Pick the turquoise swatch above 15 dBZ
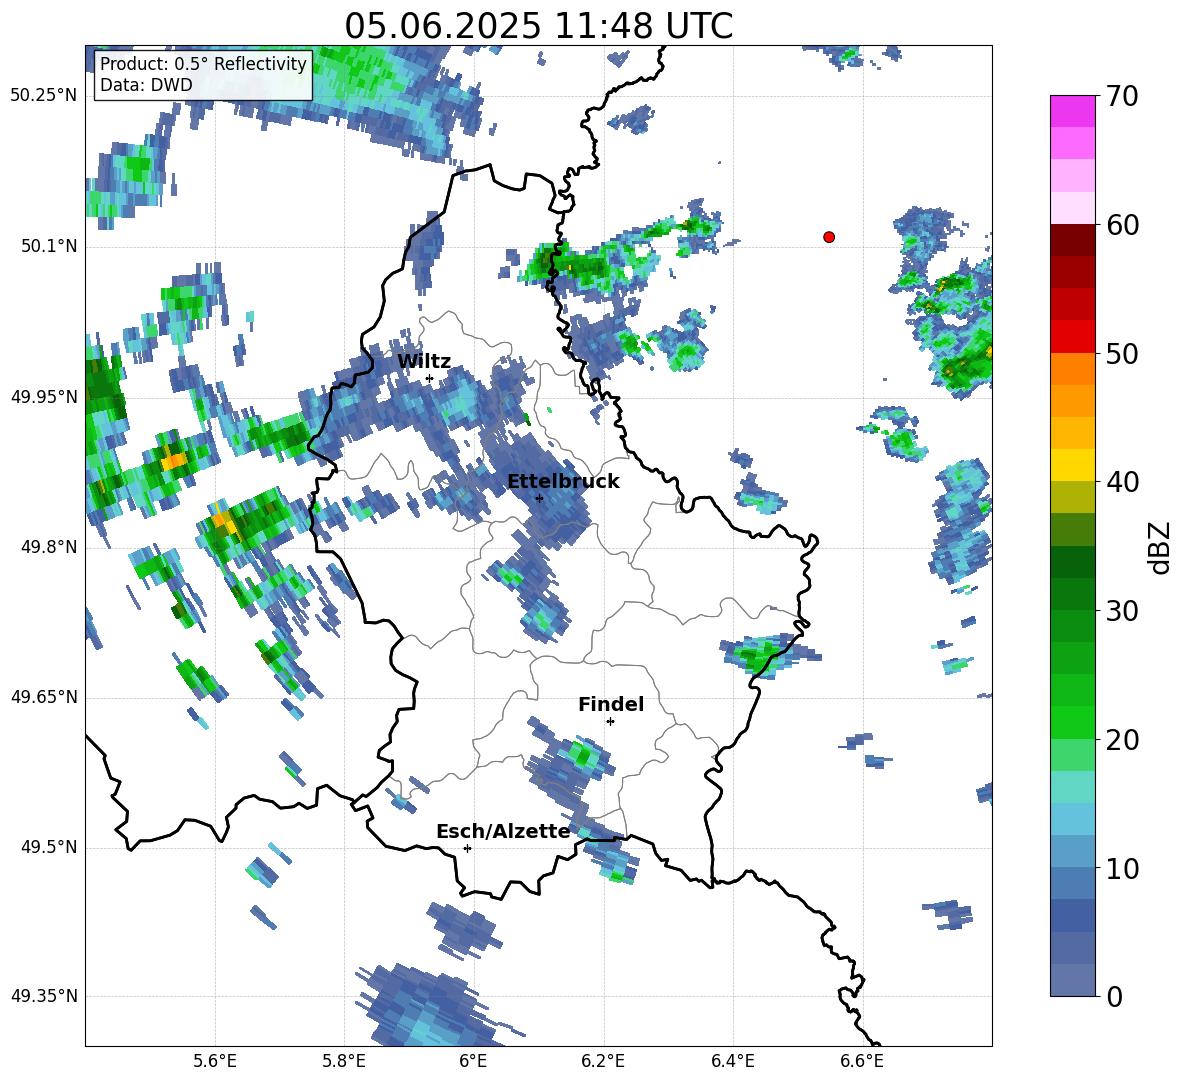The height and width of the screenshot is (1081, 1184). coord(1072,787)
